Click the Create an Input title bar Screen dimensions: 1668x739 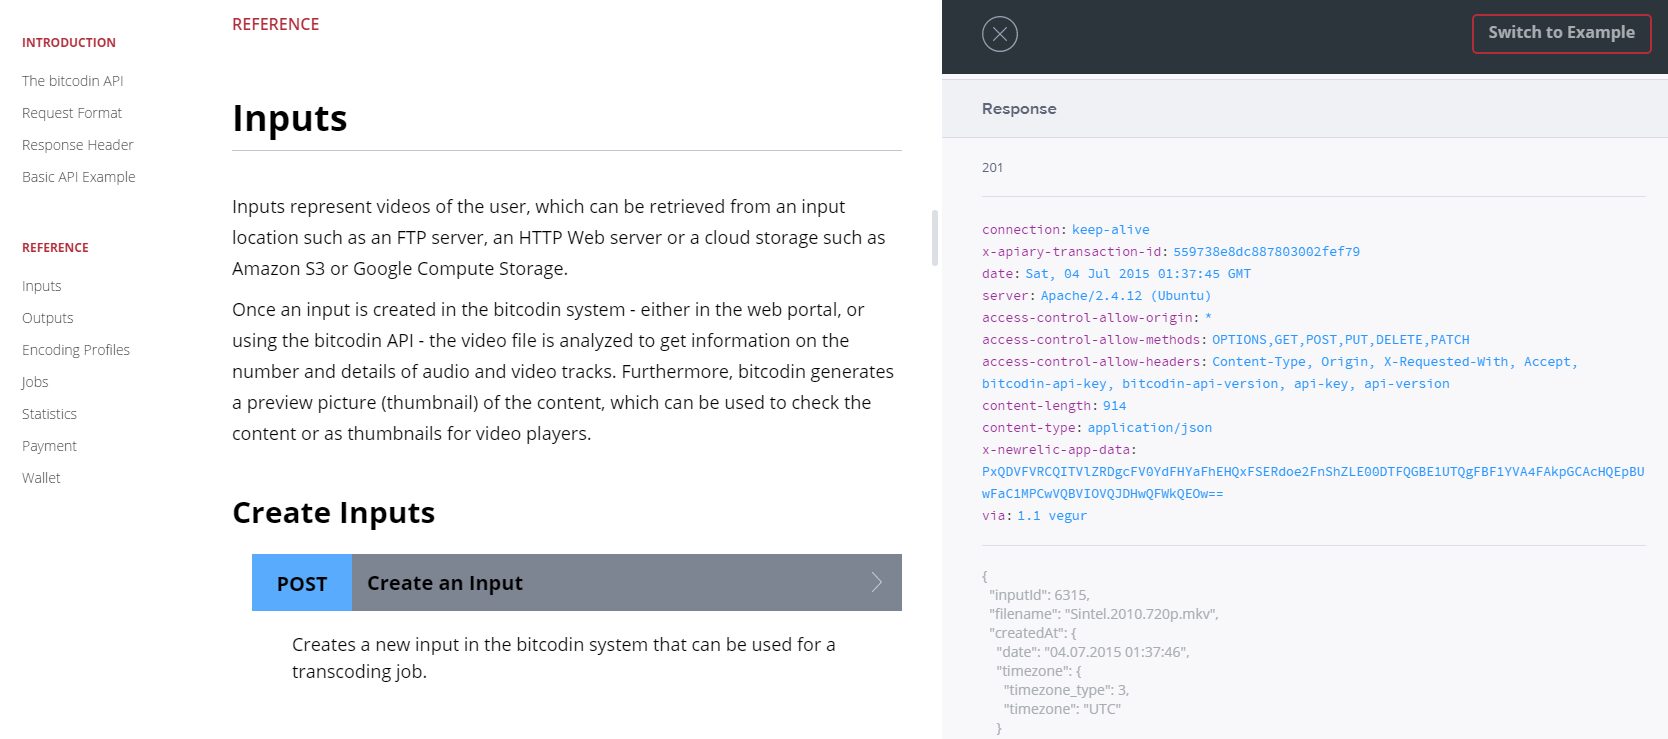point(627,583)
